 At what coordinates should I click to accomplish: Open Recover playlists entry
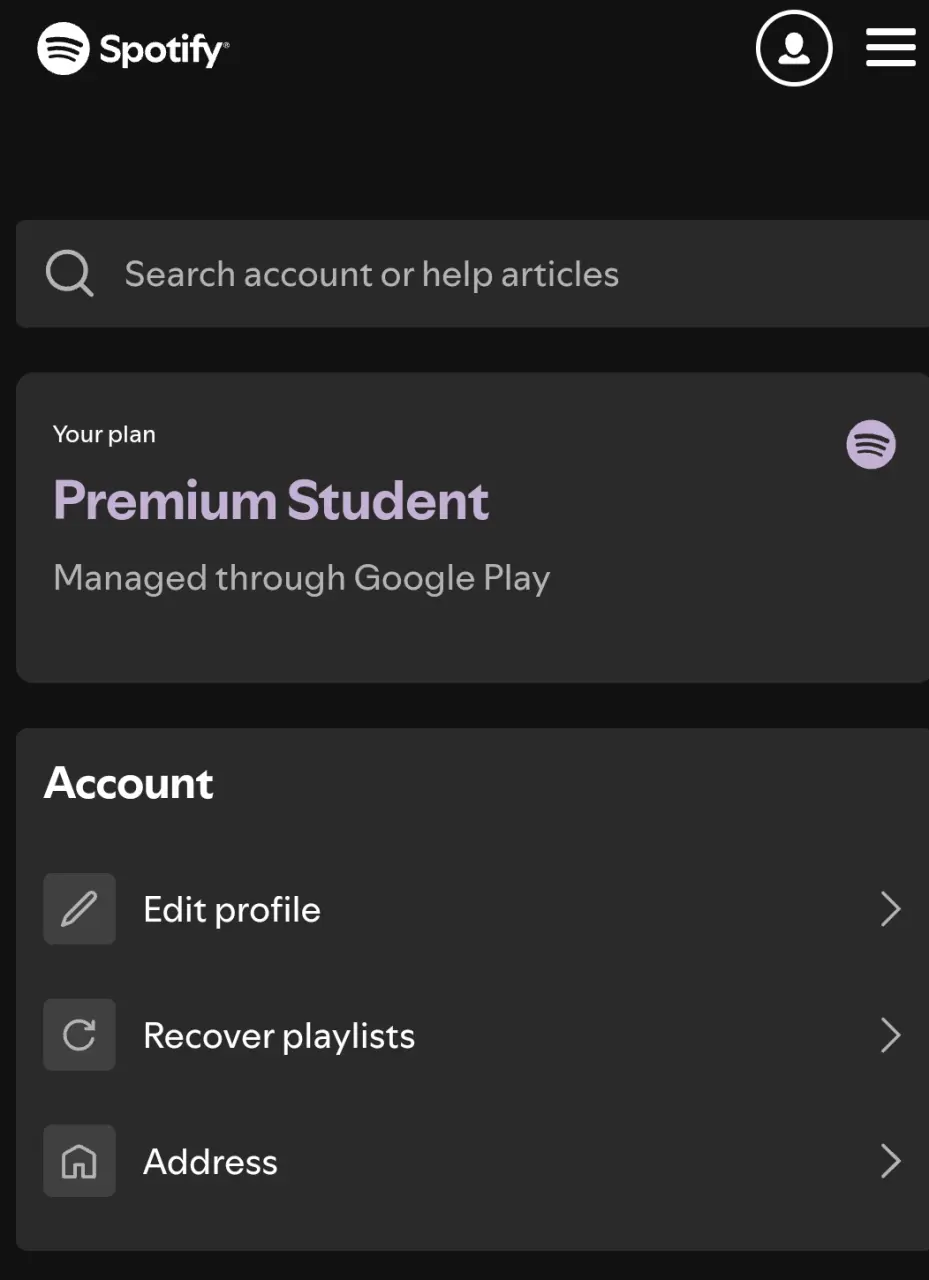472,1035
